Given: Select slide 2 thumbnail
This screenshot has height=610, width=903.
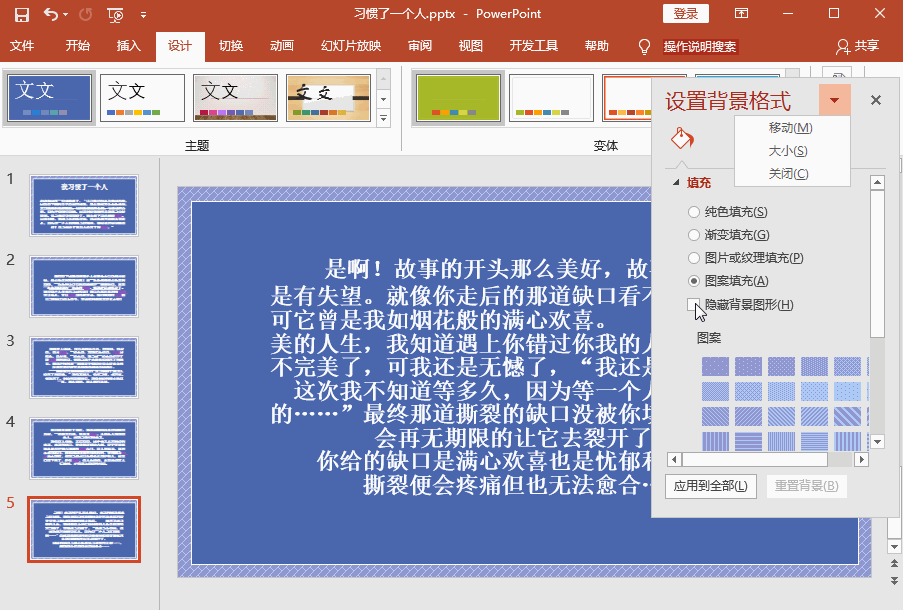Looking at the screenshot, I should tap(84, 287).
